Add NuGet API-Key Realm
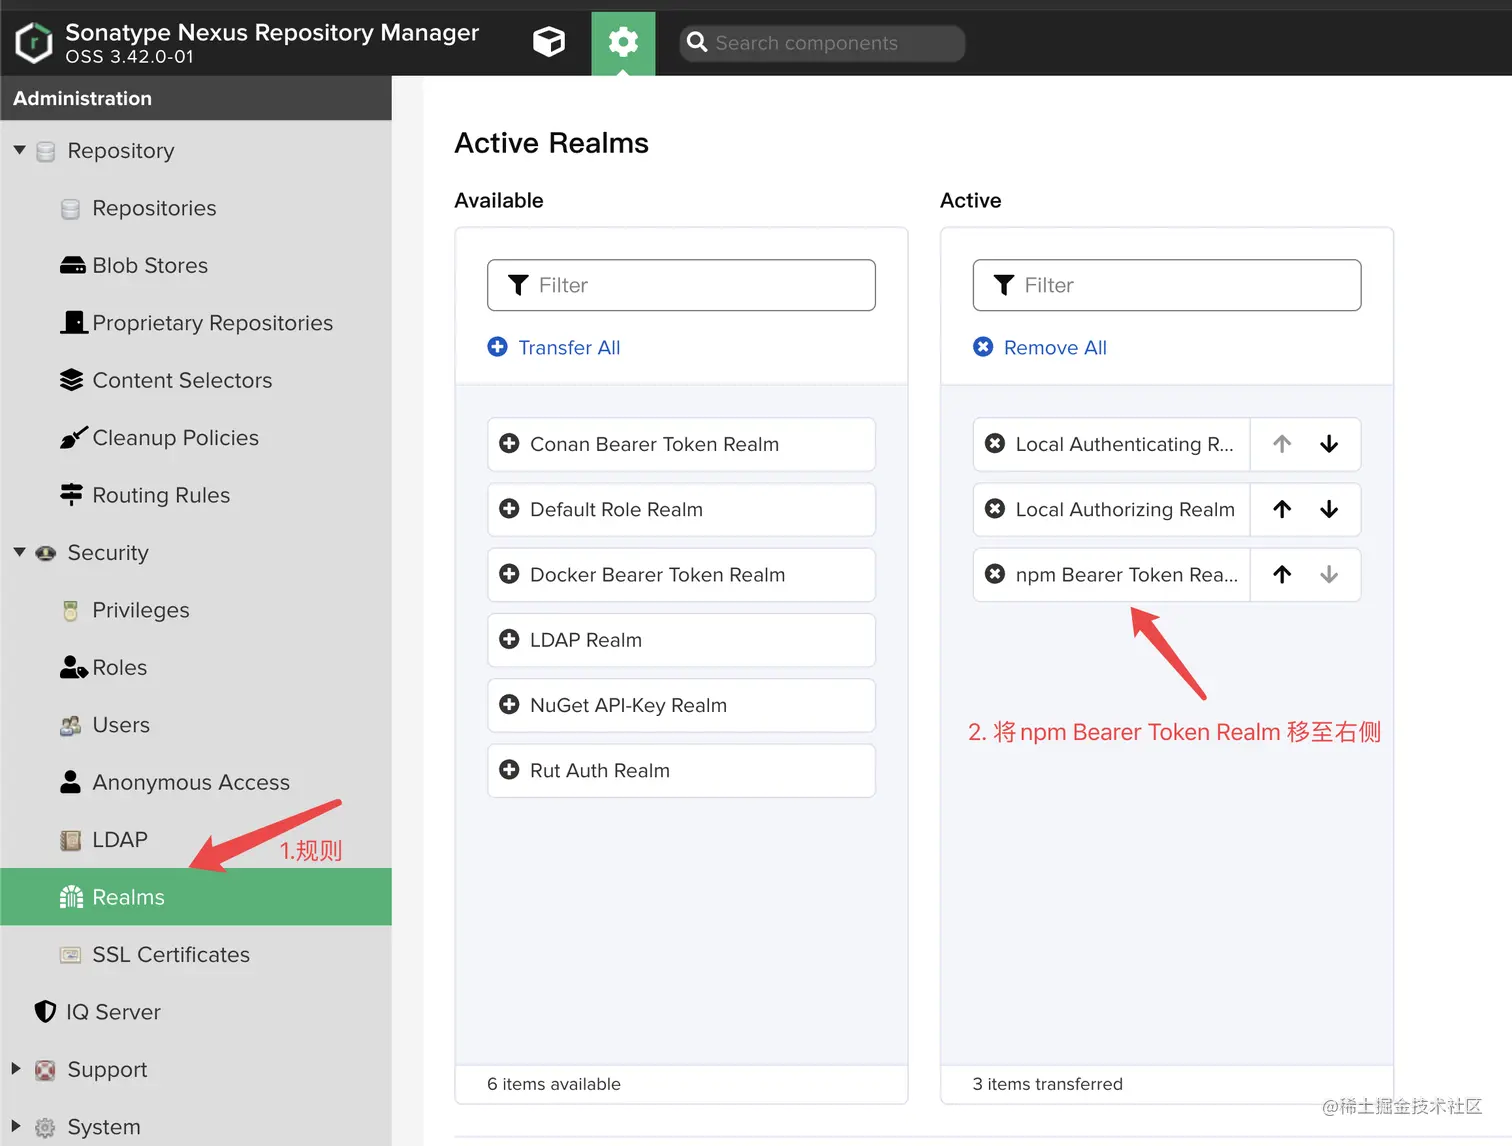The width and height of the screenshot is (1512, 1146). [x=681, y=705]
